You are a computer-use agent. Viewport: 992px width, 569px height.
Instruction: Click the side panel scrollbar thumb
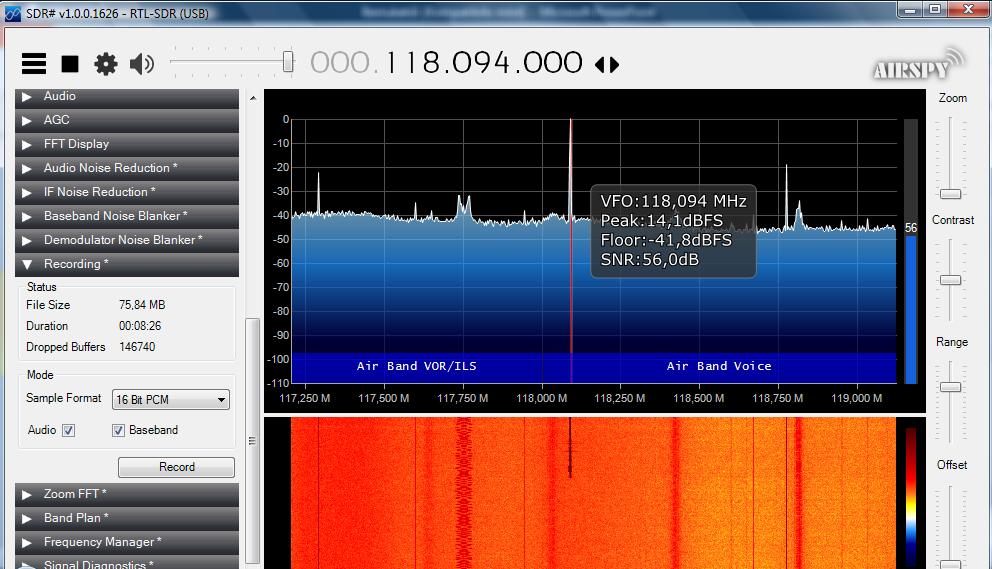click(x=252, y=440)
